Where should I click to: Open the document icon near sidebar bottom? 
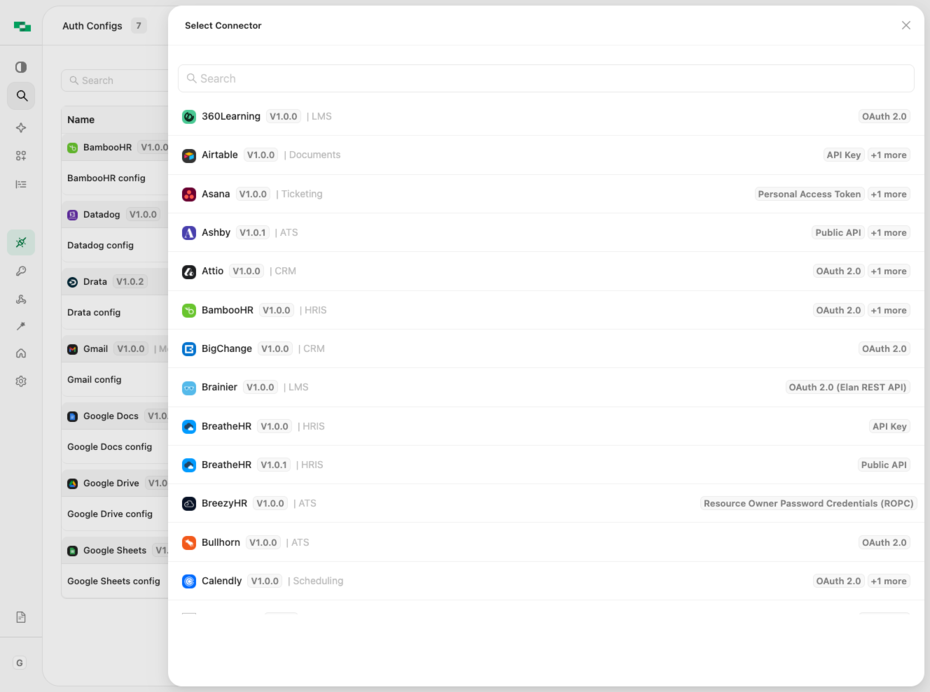click(x=21, y=617)
